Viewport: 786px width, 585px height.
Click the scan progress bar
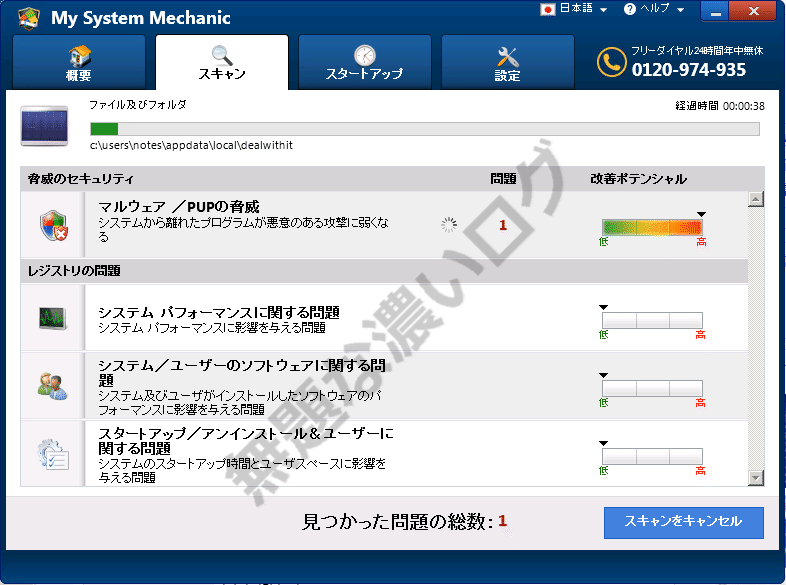click(x=425, y=129)
